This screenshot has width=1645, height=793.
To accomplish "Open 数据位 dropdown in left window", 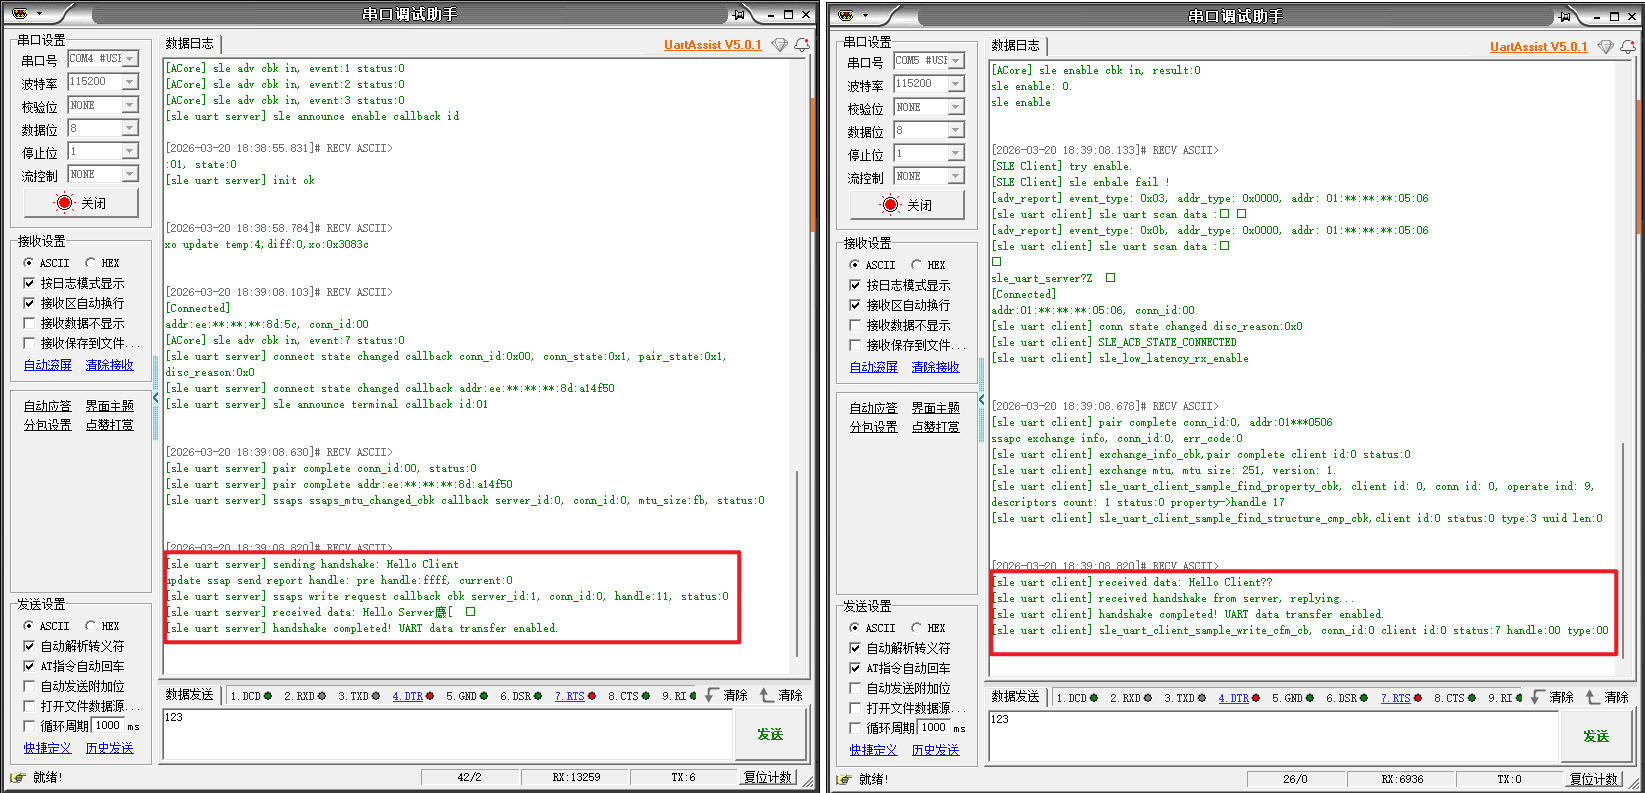I will [x=130, y=128].
